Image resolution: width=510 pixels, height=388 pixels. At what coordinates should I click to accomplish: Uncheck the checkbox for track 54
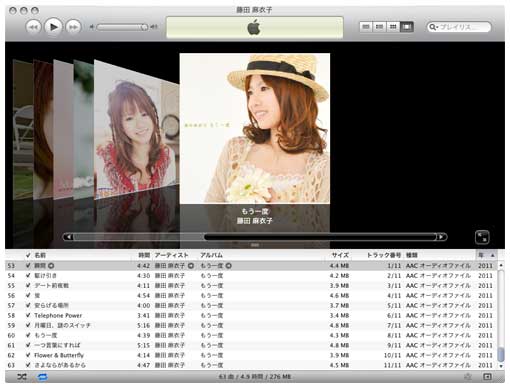point(28,275)
